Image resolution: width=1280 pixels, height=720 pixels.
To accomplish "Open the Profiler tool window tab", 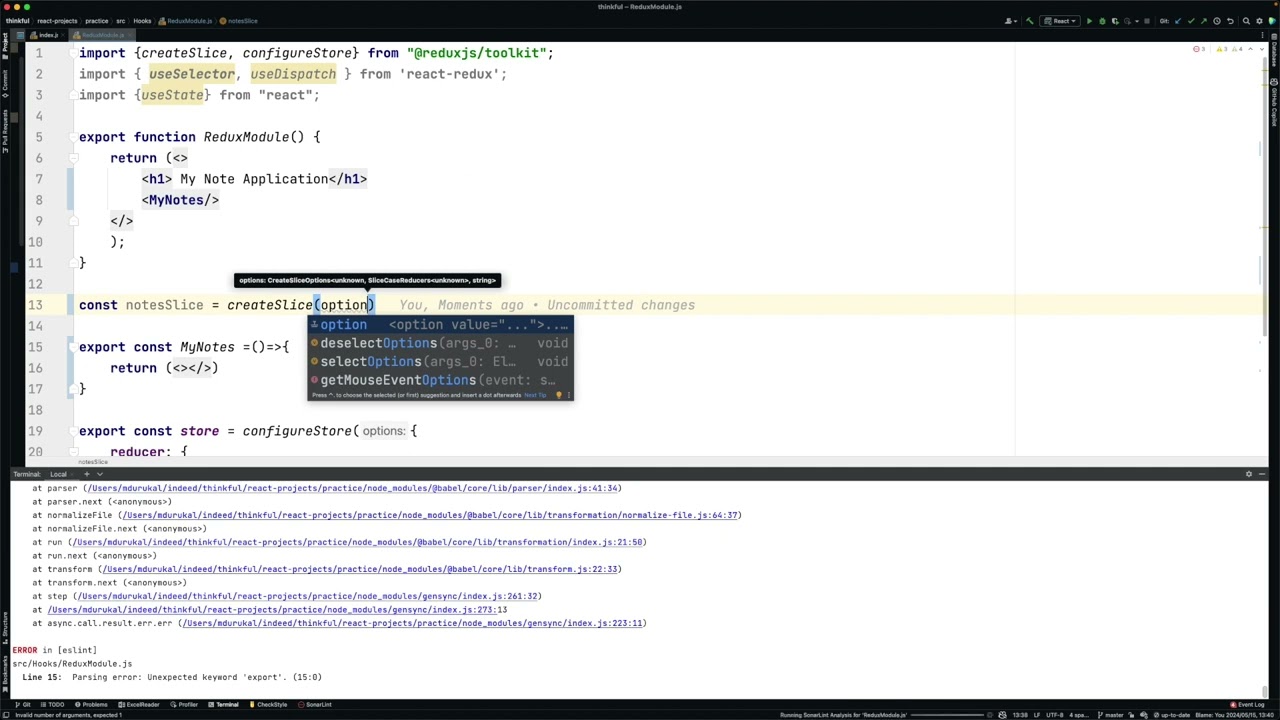I will point(184,705).
